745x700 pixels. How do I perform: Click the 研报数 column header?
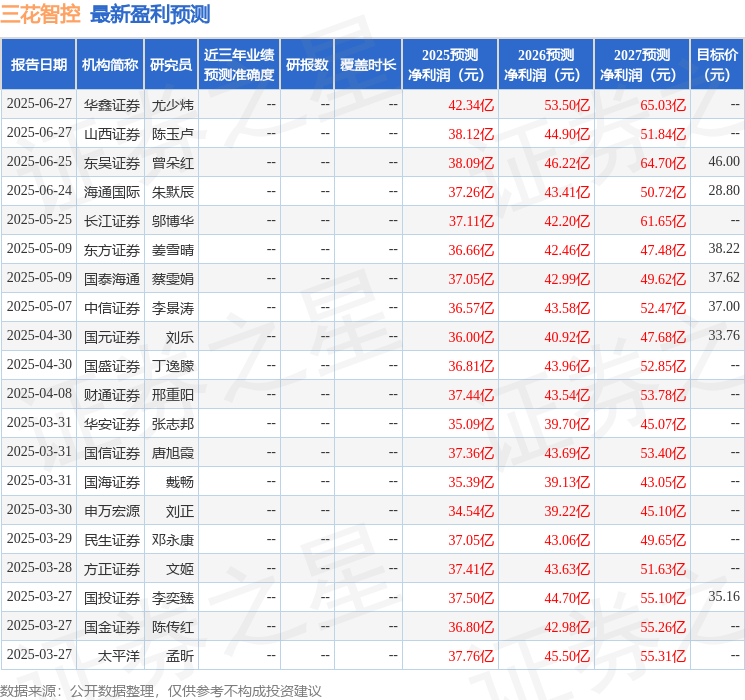(x=307, y=65)
